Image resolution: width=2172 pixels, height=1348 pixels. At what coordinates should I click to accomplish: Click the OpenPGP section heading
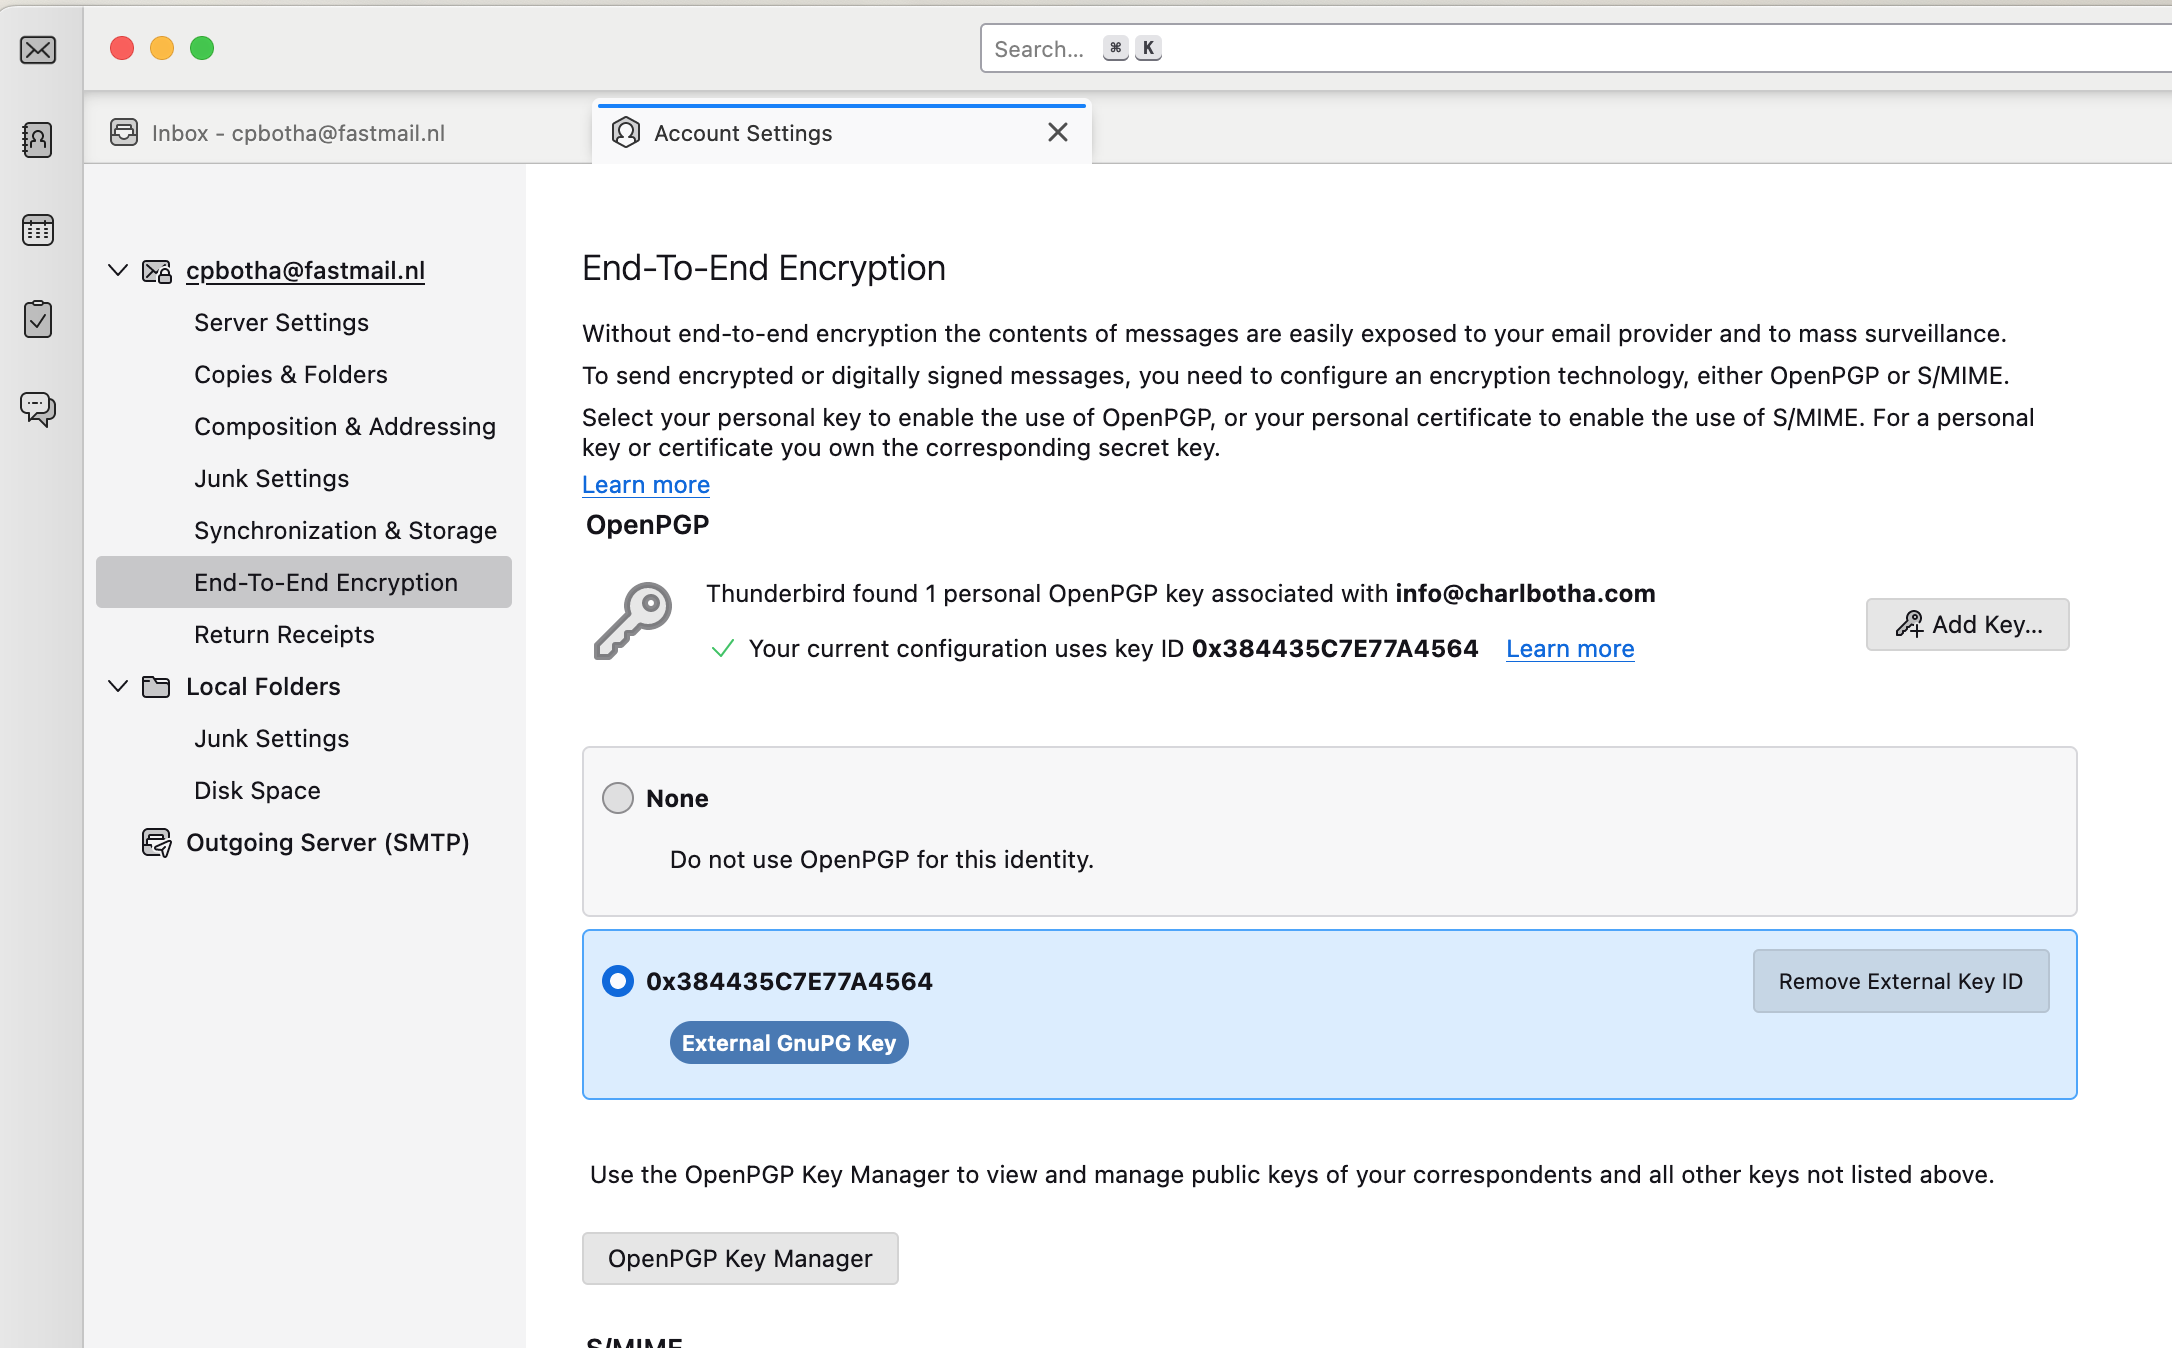(x=647, y=525)
